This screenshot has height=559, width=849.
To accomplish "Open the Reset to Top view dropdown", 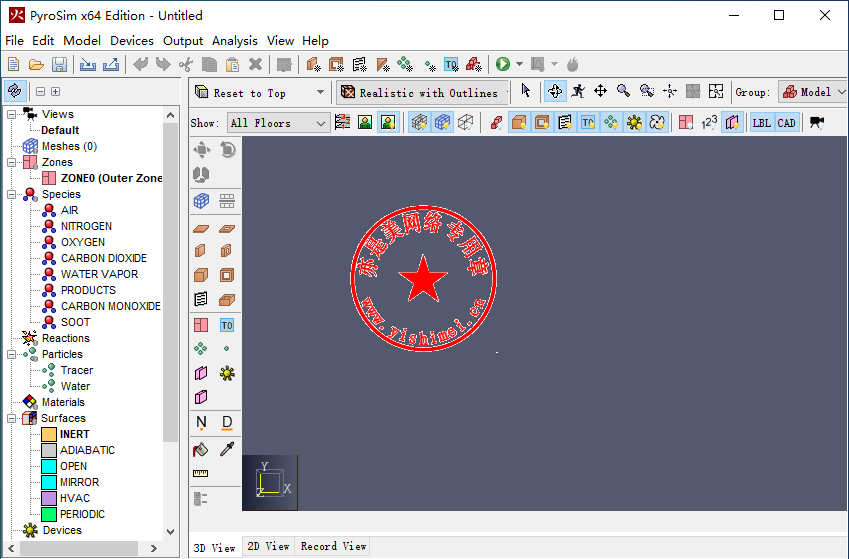I will [x=321, y=92].
